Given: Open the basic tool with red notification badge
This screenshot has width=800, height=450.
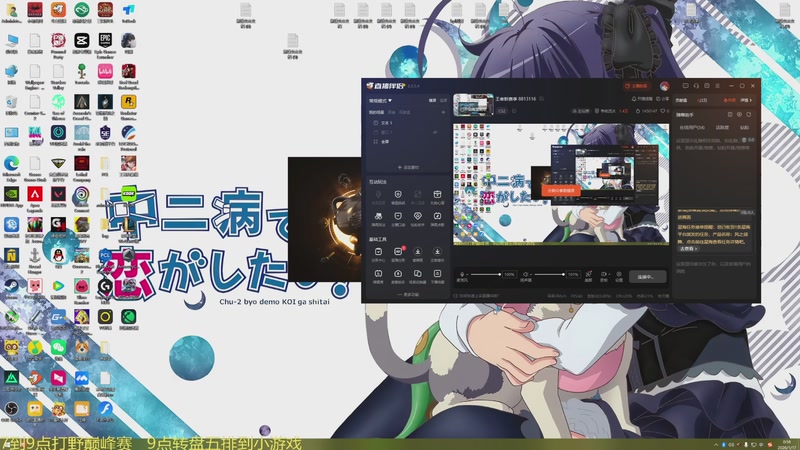Looking at the screenshot, I should point(398,254).
